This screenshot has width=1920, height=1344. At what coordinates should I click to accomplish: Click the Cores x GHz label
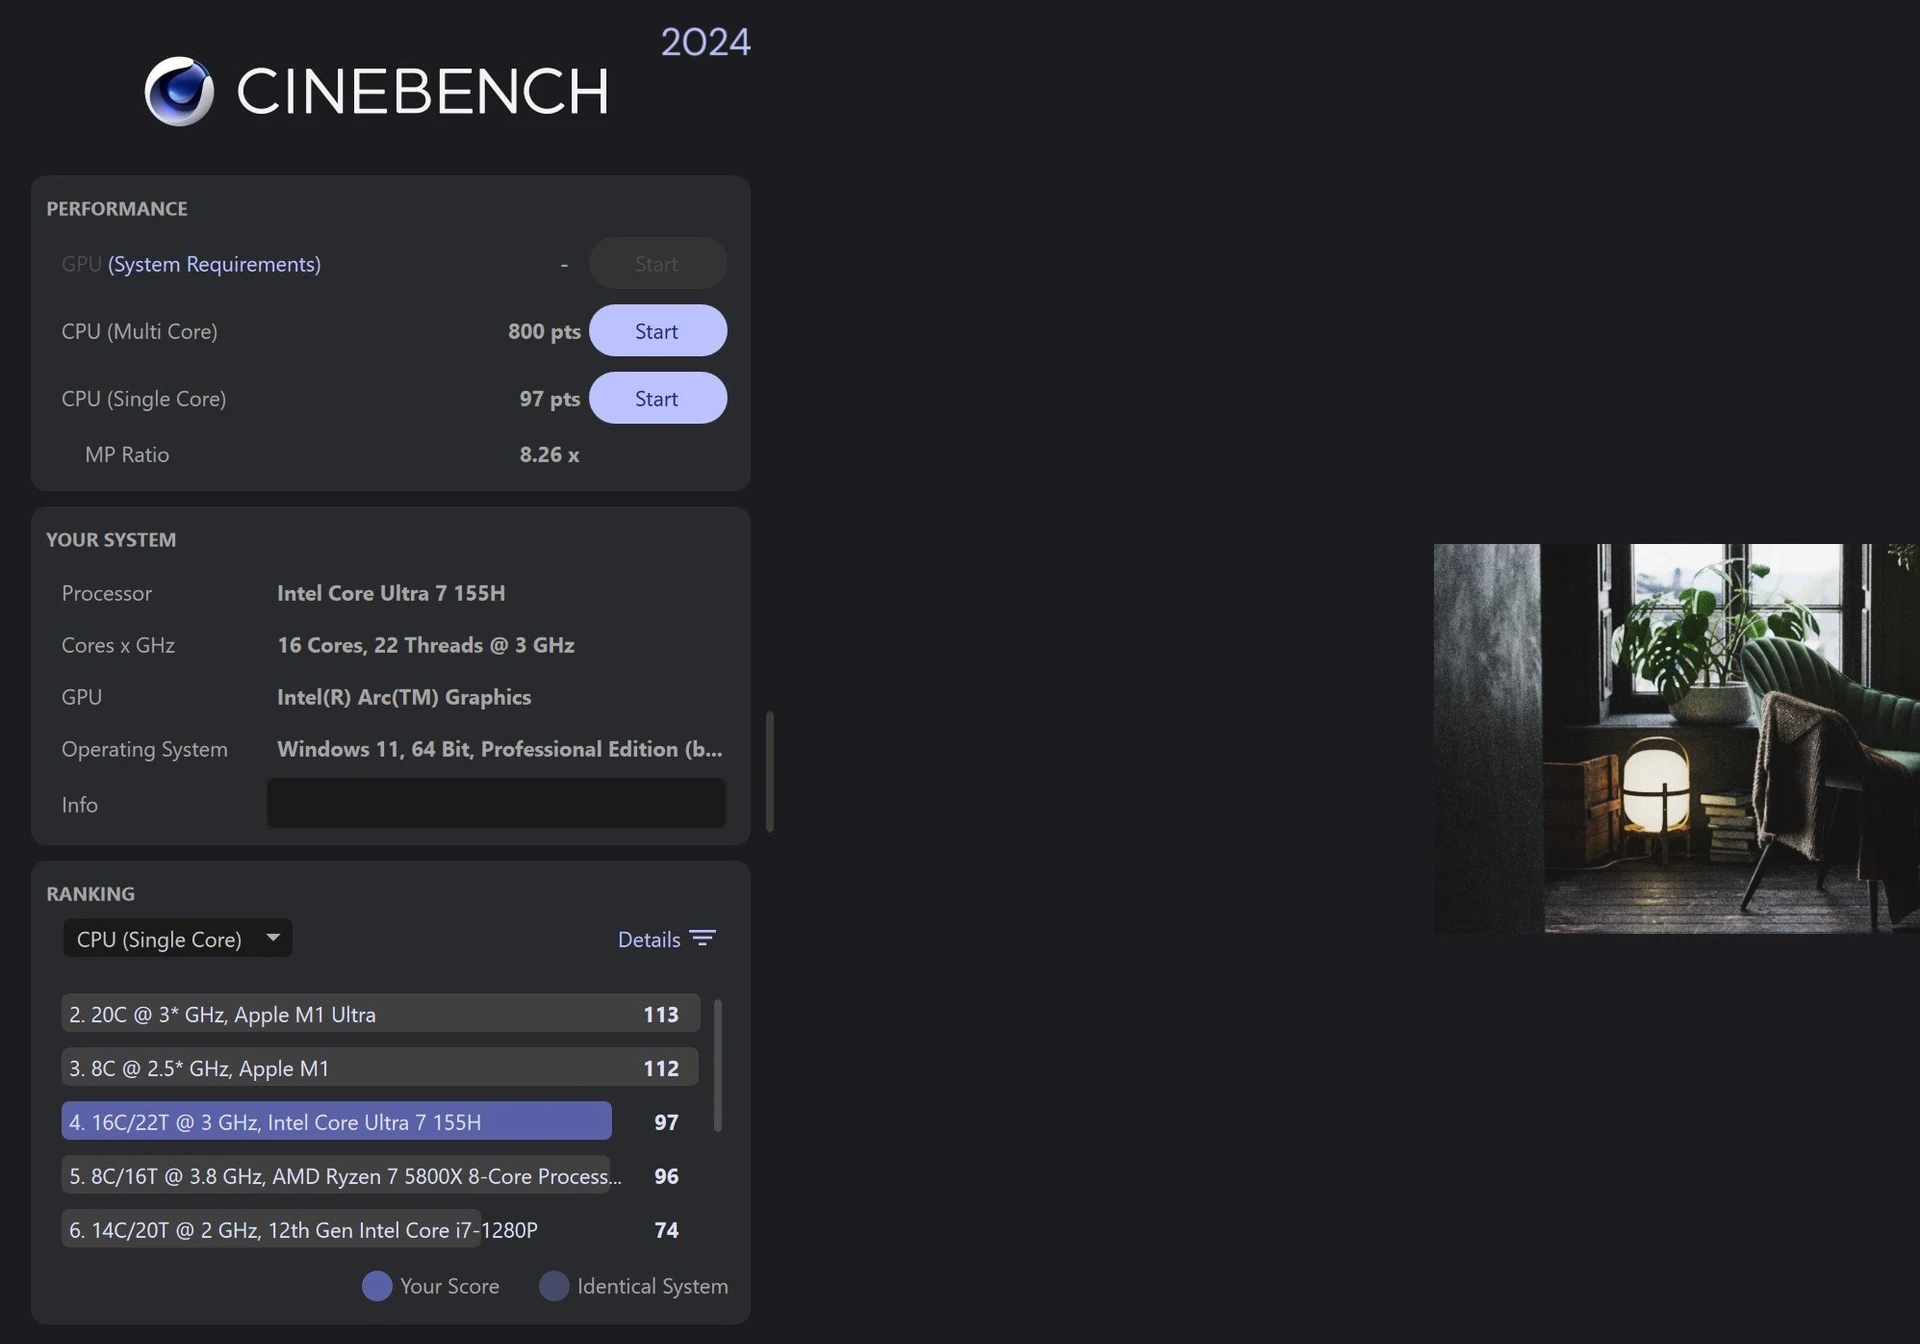coord(118,645)
